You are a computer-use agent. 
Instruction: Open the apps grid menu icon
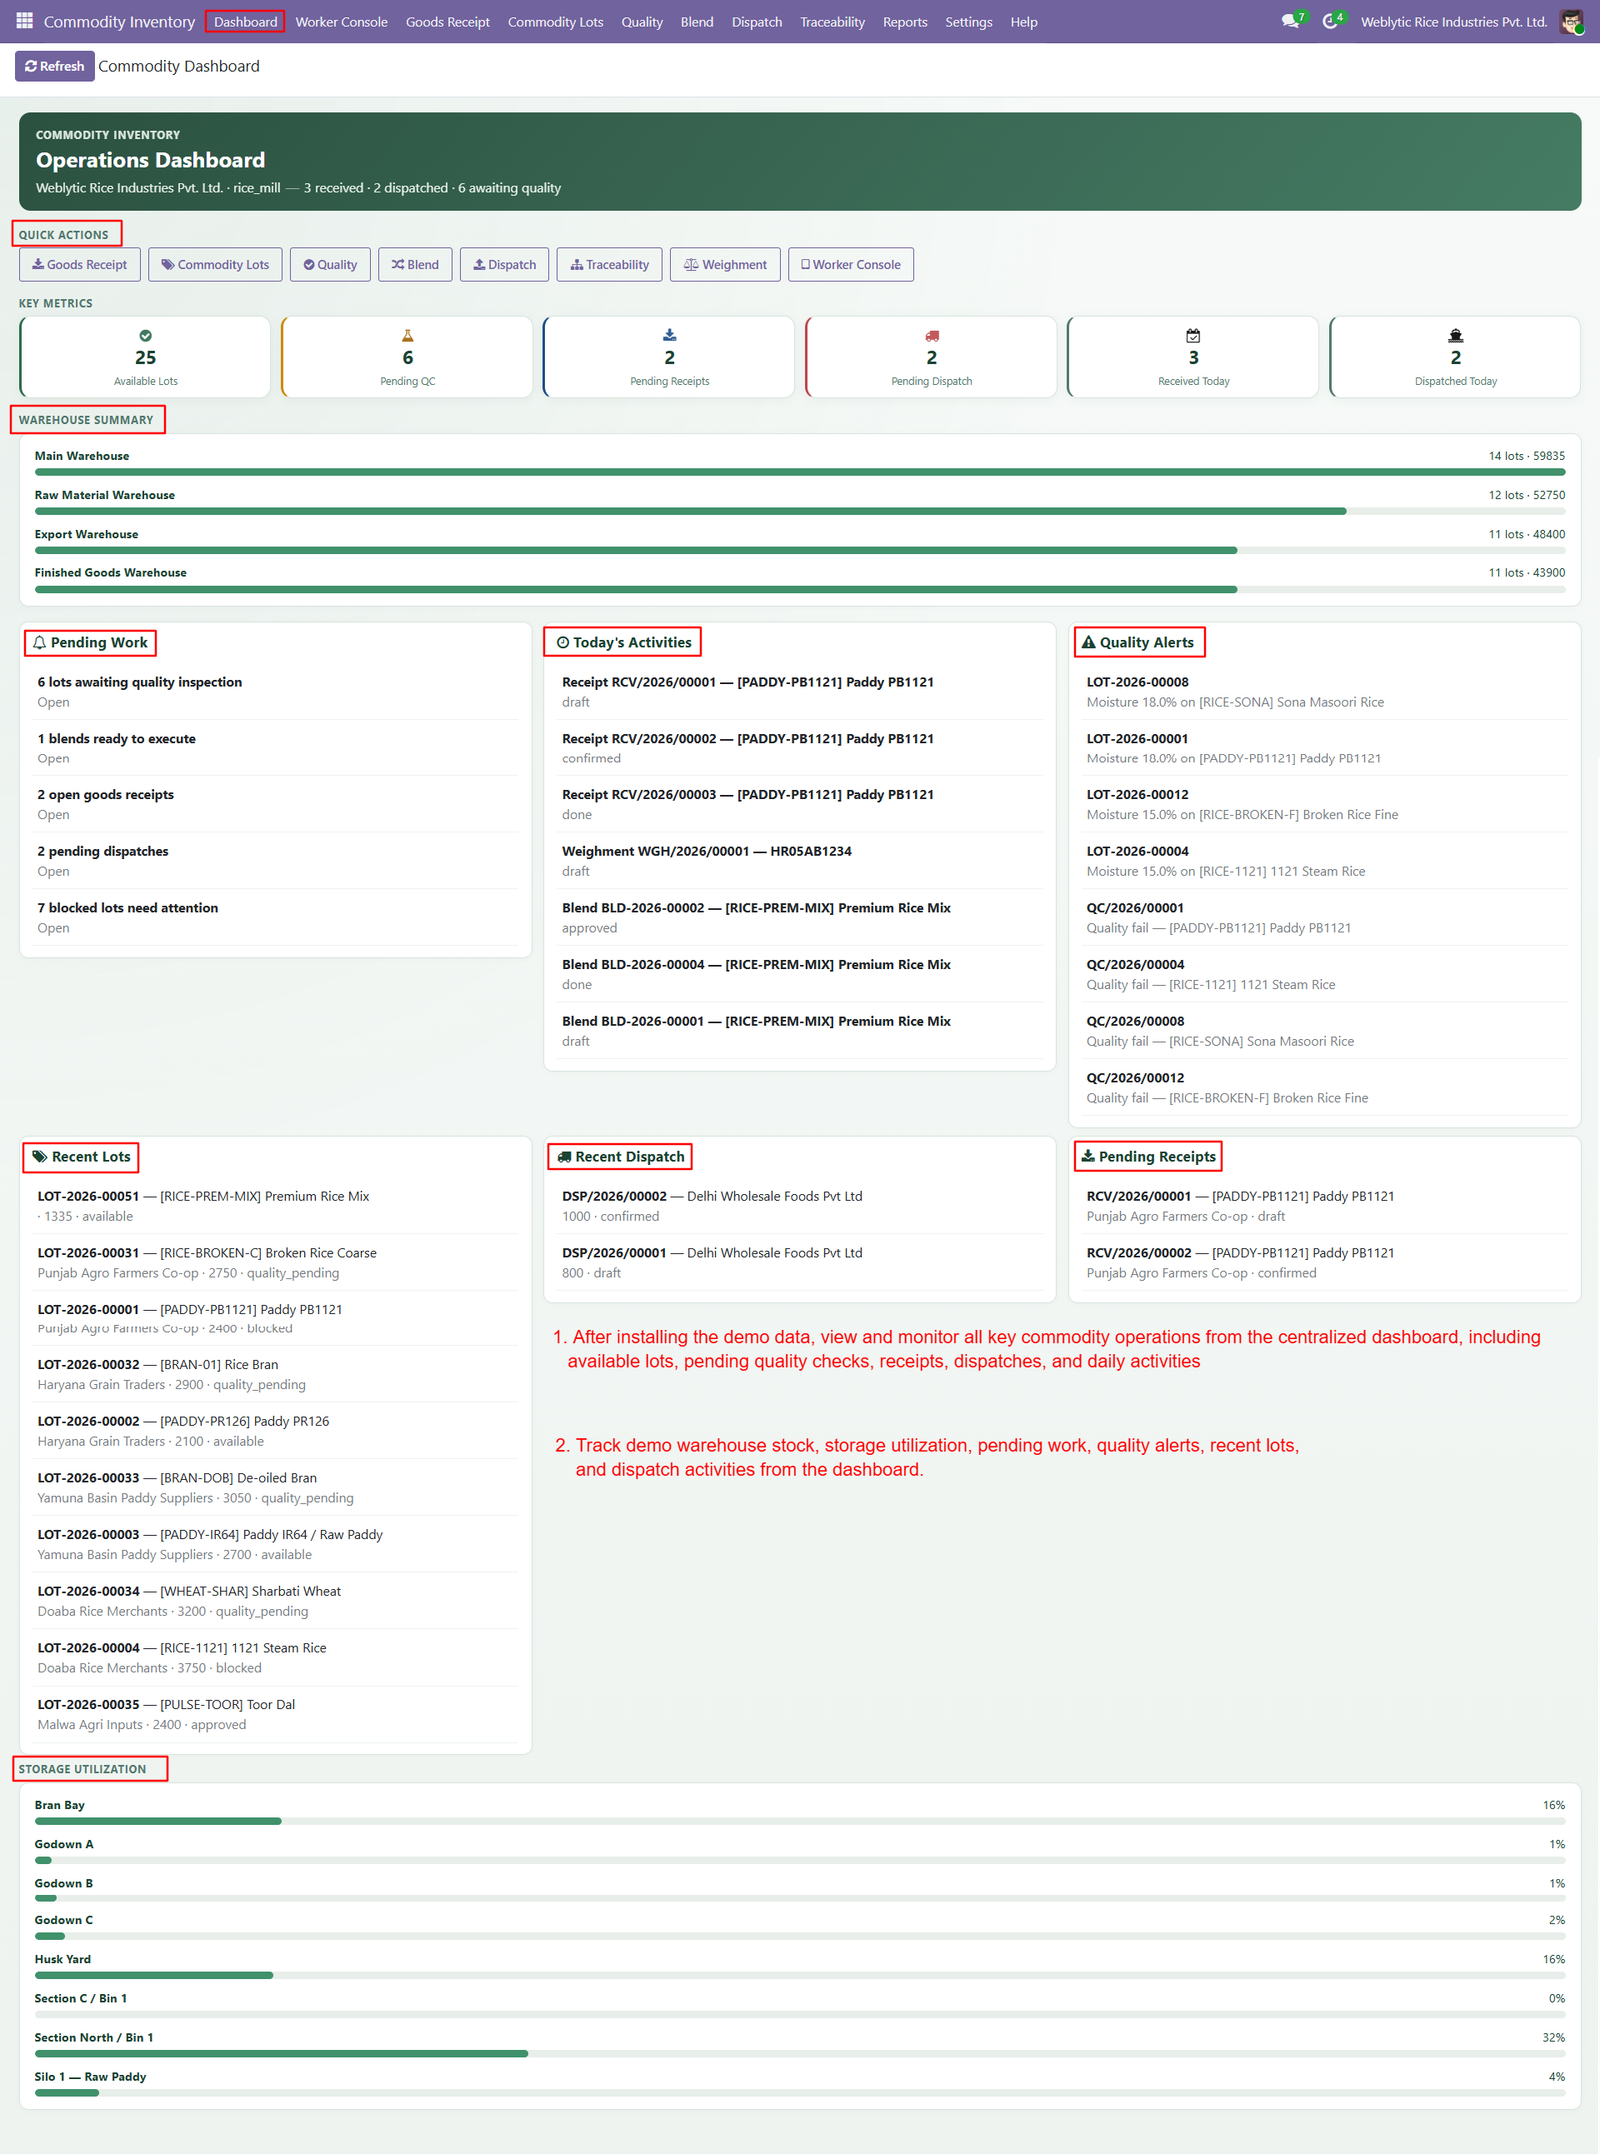(24, 21)
